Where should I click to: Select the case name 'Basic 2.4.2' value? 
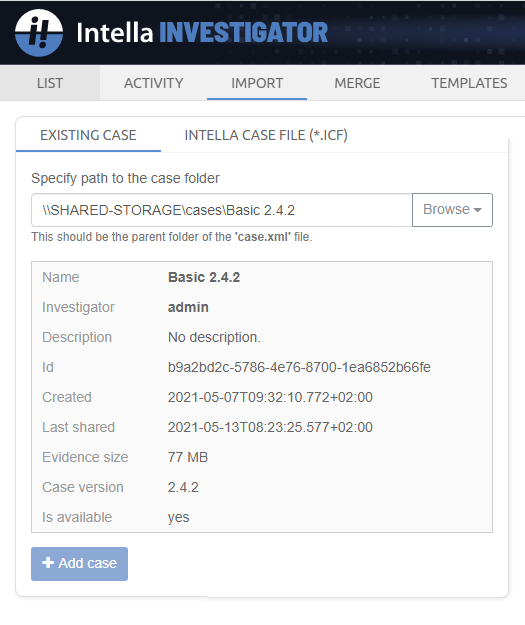204,277
